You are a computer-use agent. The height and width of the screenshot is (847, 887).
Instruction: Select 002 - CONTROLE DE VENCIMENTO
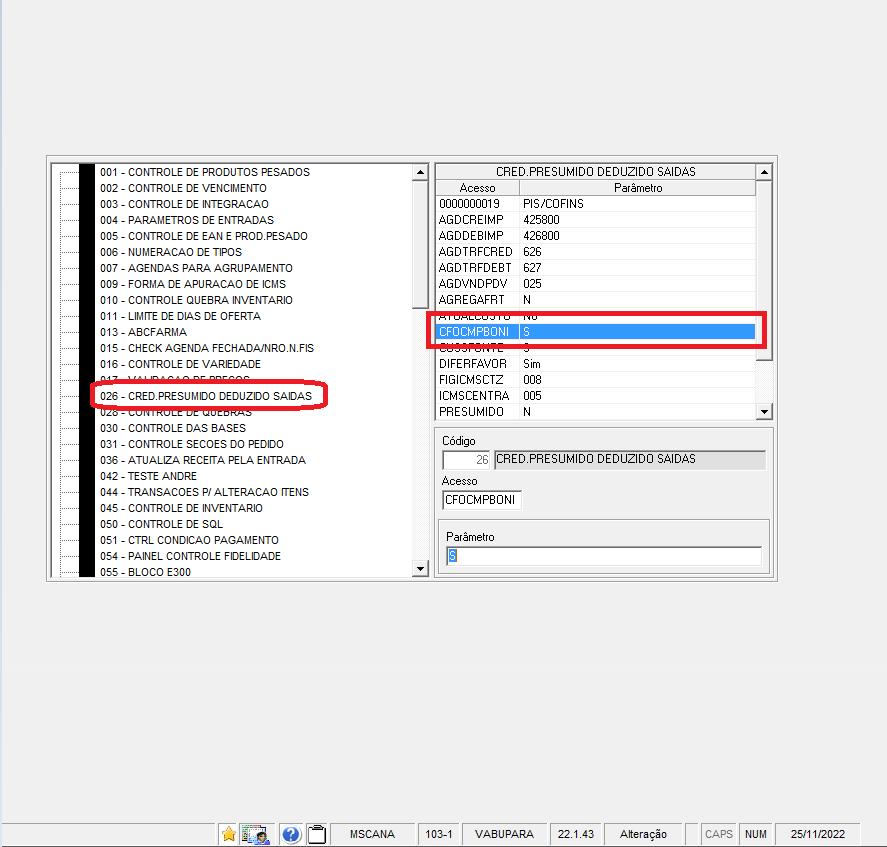[183, 188]
